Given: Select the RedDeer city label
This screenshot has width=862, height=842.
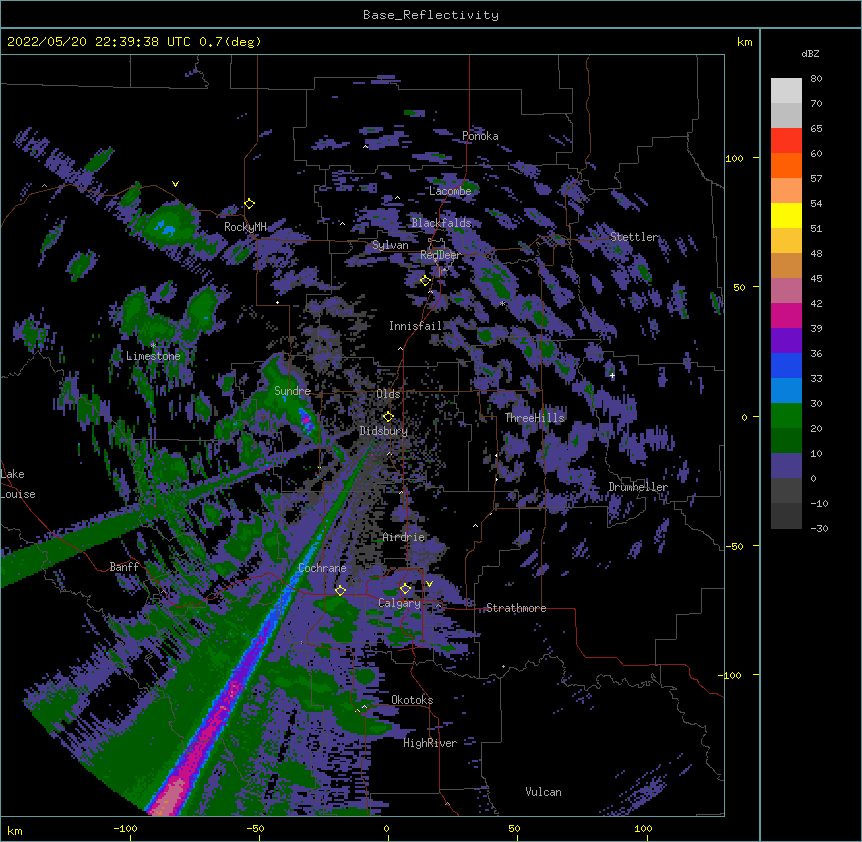Looking at the screenshot, I should (440, 255).
